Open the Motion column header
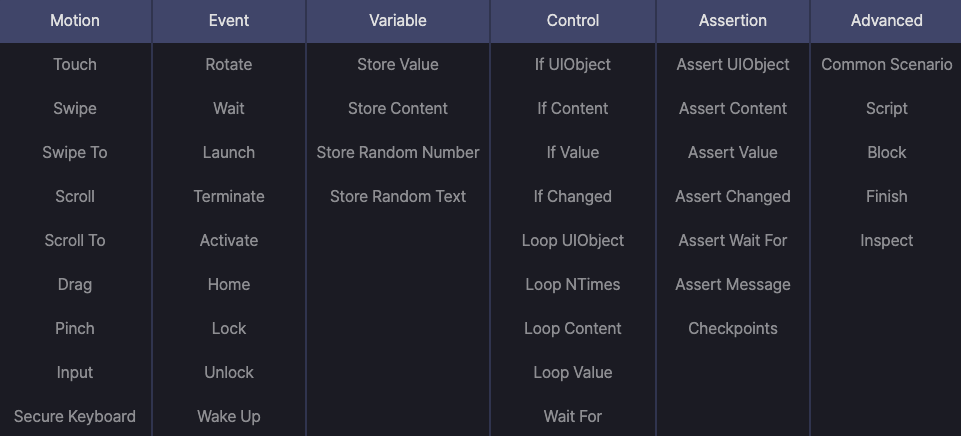This screenshot has width=961, height=436. click(75, 20)
